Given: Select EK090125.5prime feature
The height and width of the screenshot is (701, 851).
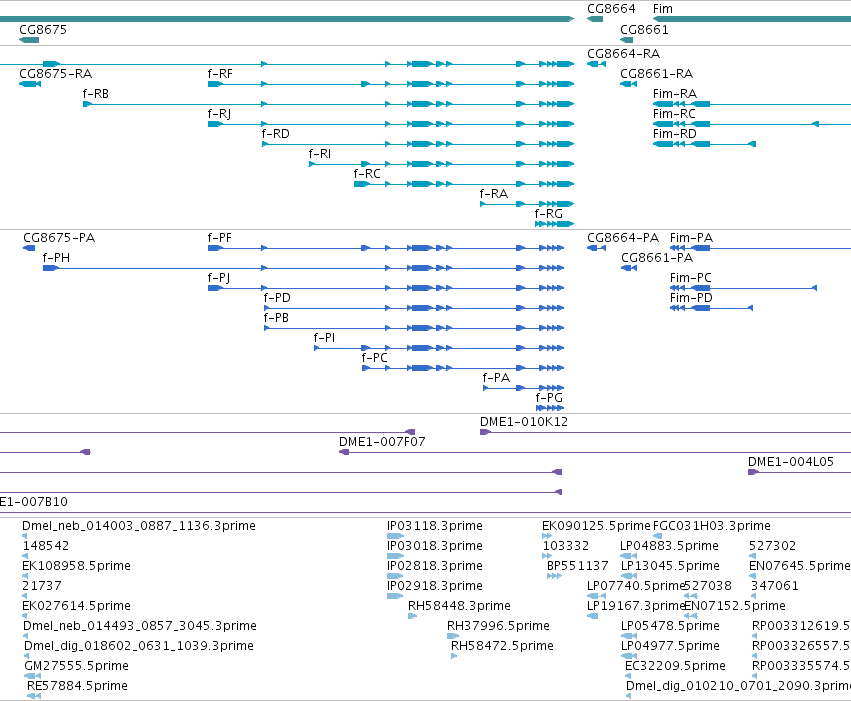Looking at the screenshot, I should pos(596,526).
